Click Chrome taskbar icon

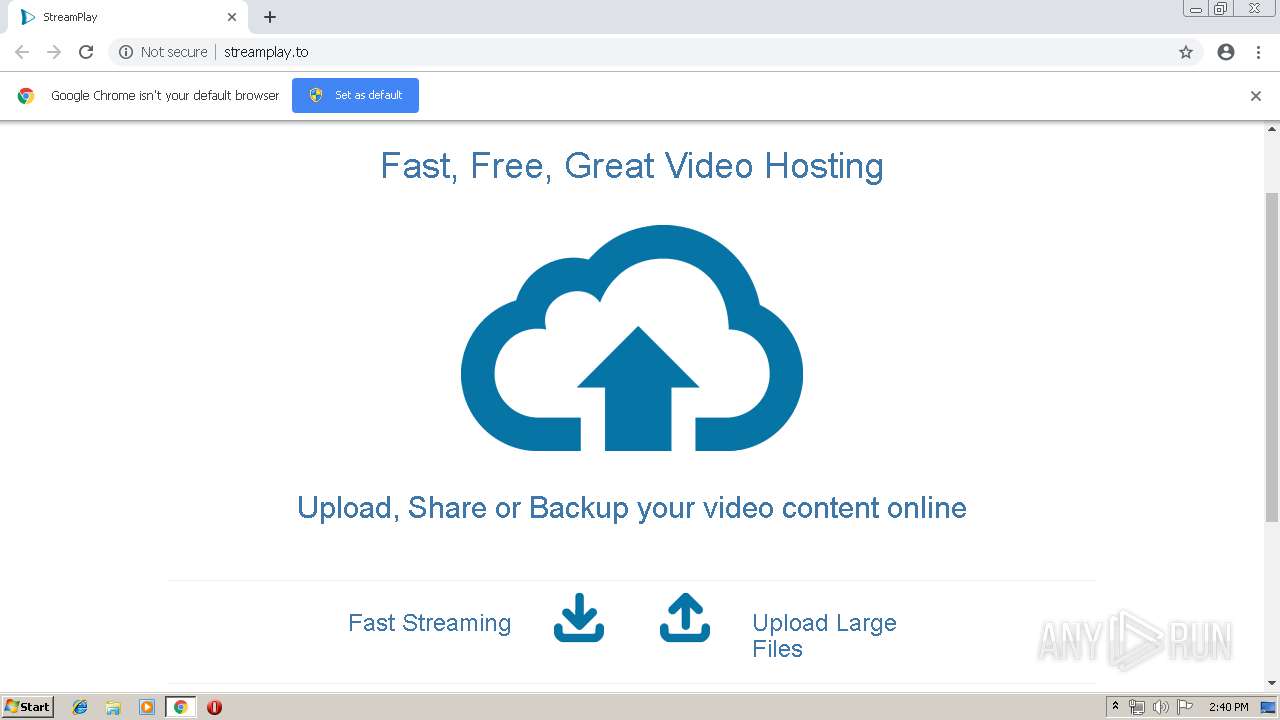point(180,707)
